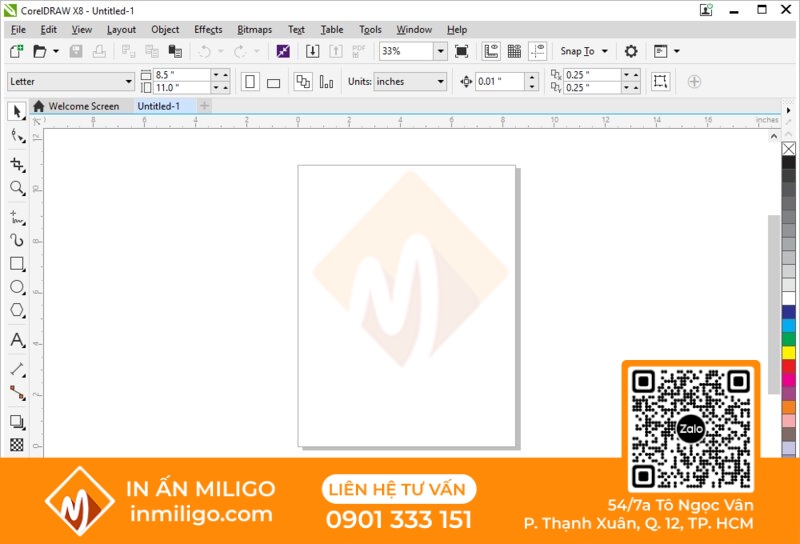Click the Import icon

(x=312, y=51)
